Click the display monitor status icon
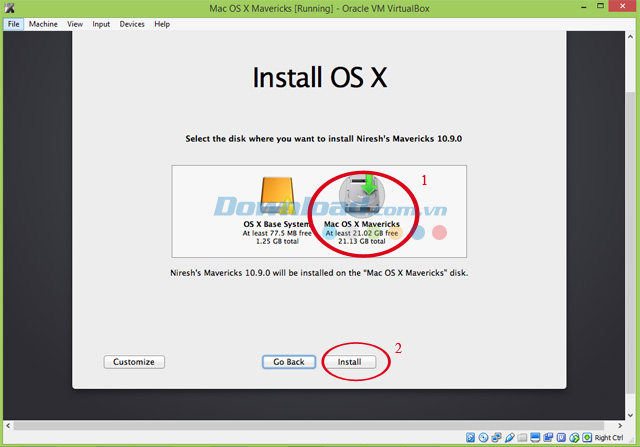640x447 pixels. tap(536, 438)
